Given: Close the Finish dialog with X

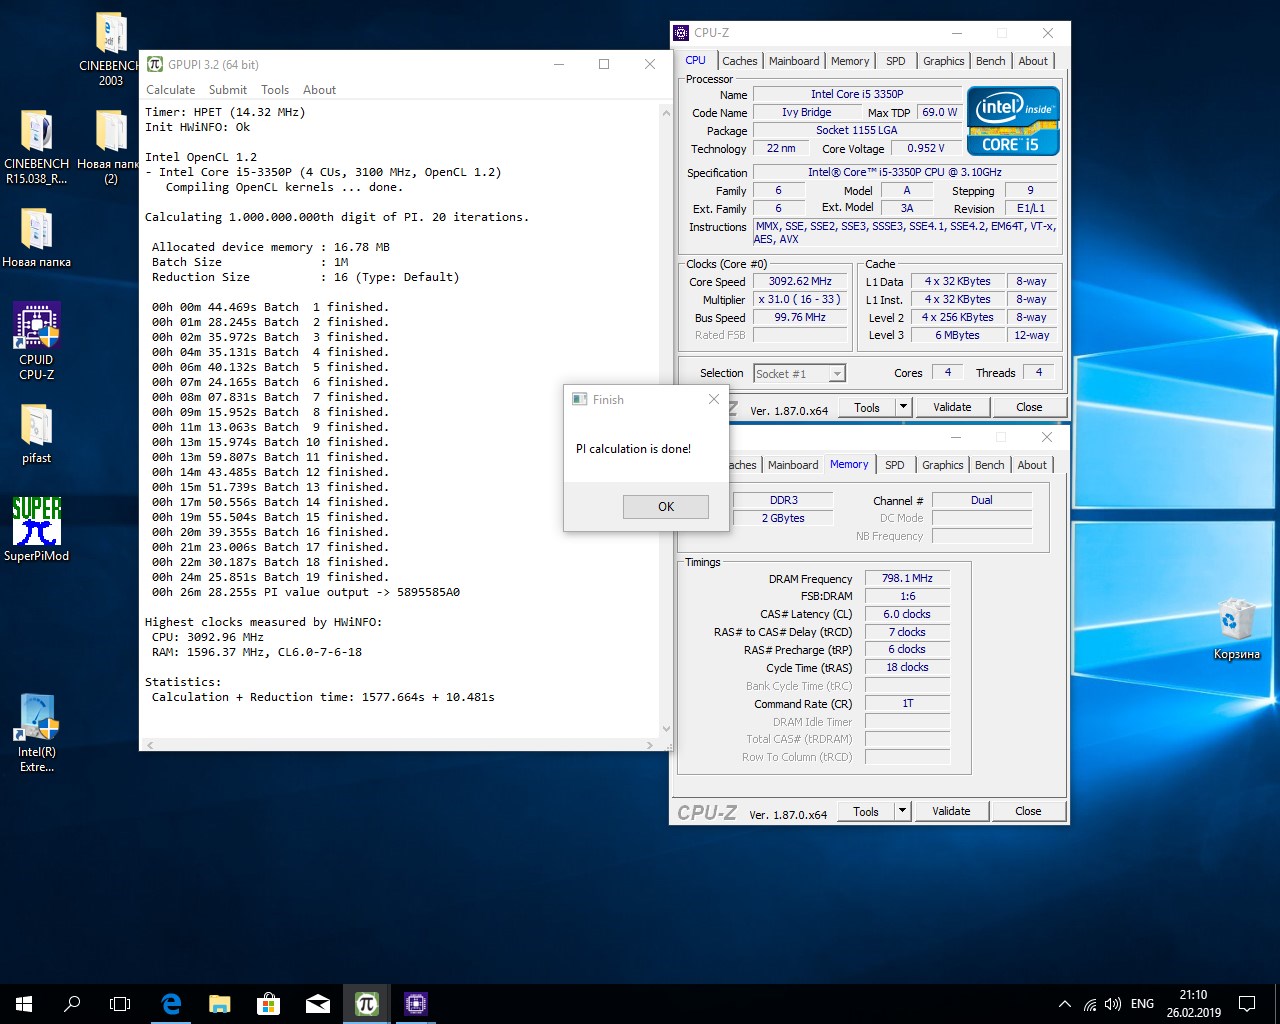Looking at the screenshot, I should (x=714, y=399).
